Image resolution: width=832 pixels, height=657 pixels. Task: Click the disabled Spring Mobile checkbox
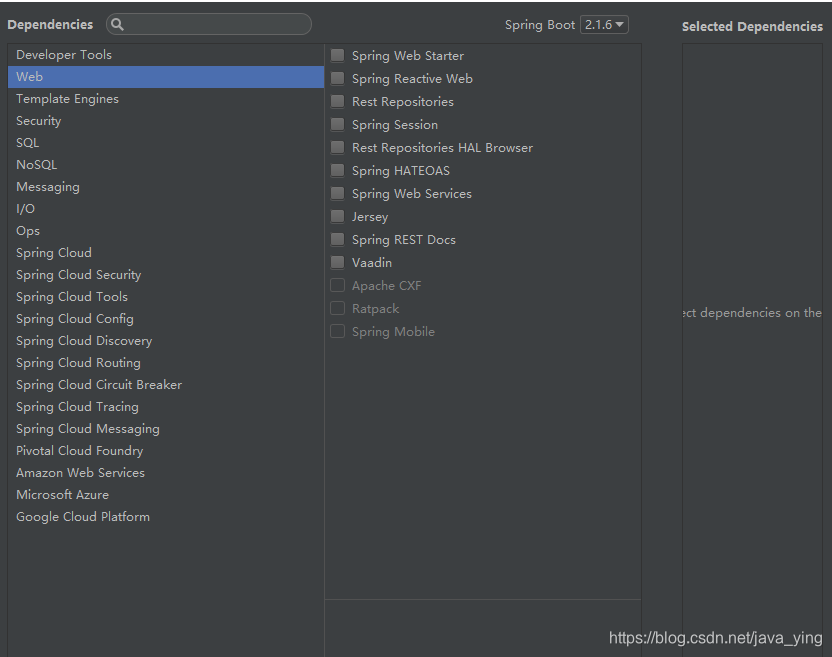coord(337,331)
